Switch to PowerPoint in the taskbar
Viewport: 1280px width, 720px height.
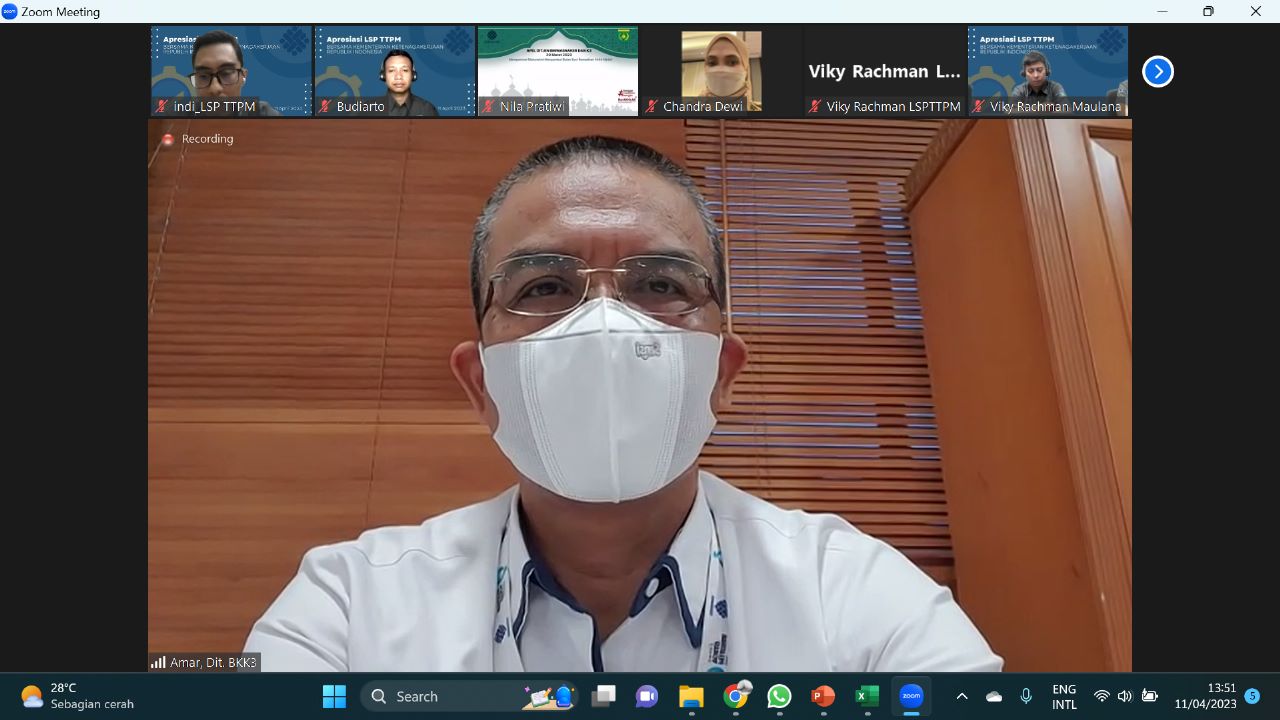823,696
